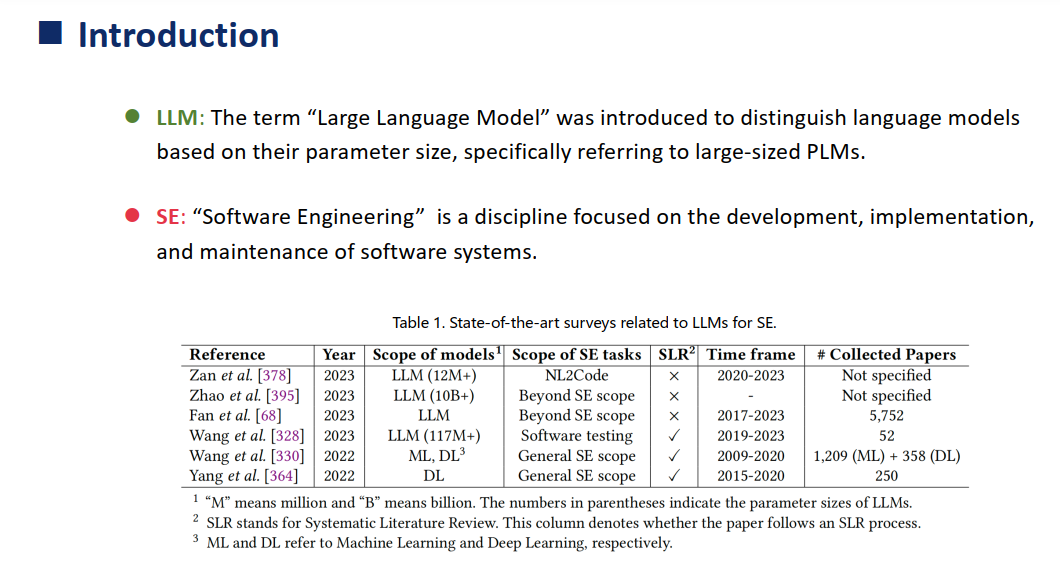Click the "NL2Code" cell
Image resolution: width=1060 pixels, height=568 pixels.
(577, 375)
